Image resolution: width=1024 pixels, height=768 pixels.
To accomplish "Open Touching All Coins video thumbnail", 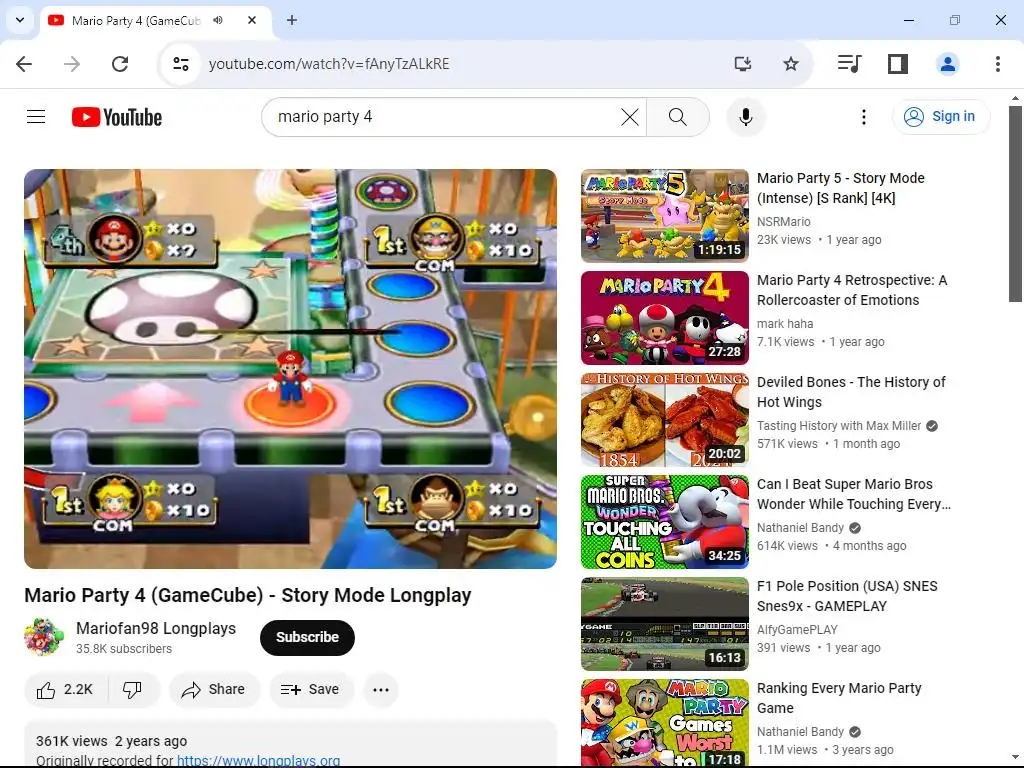I will click(x=665, y=522).
